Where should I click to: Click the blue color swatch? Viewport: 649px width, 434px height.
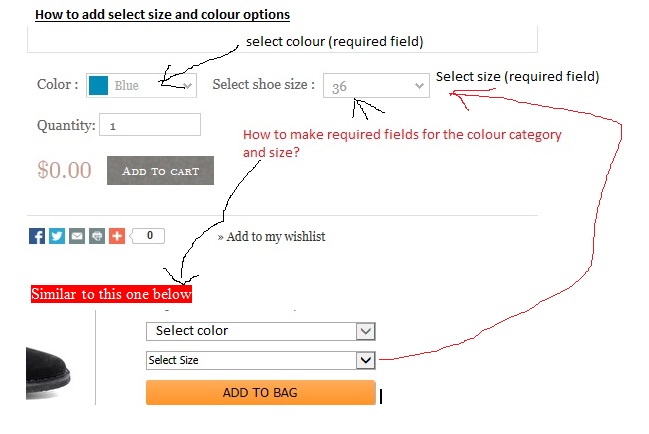coord(98,86)
